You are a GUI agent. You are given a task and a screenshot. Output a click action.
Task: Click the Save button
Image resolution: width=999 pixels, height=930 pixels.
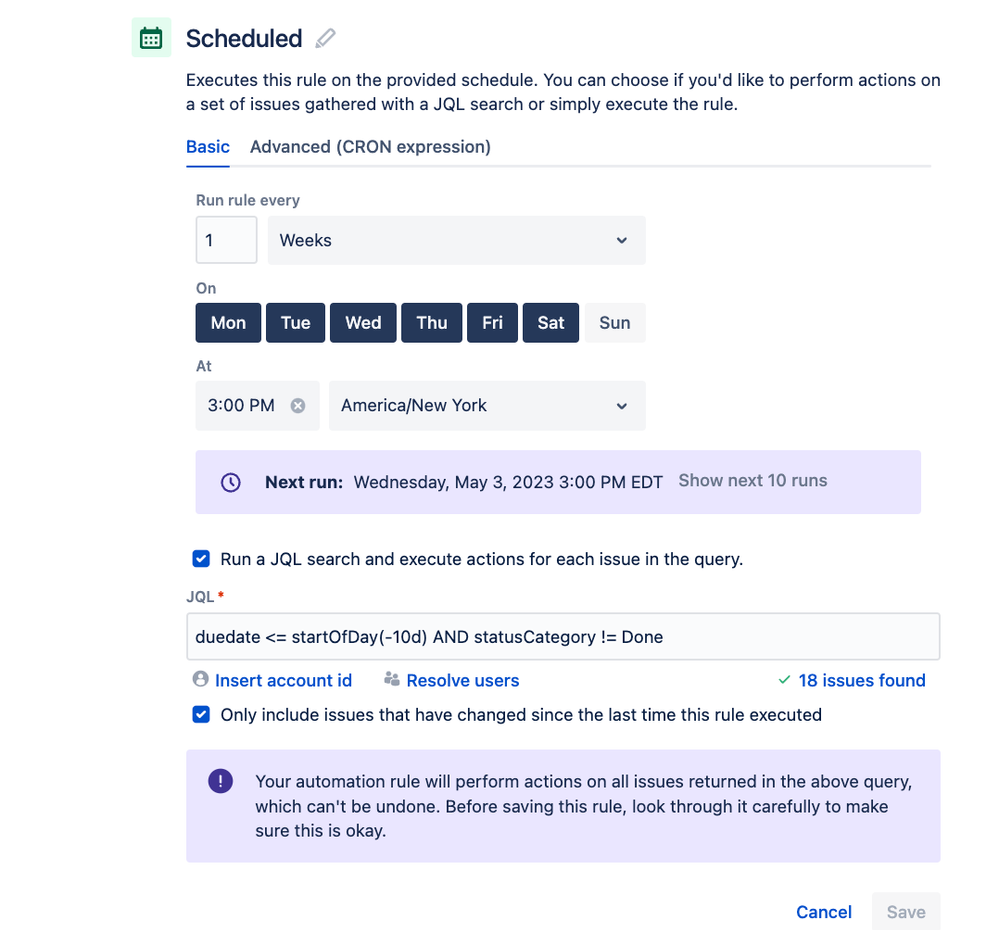pyautogui.click(x=905, y=911)
